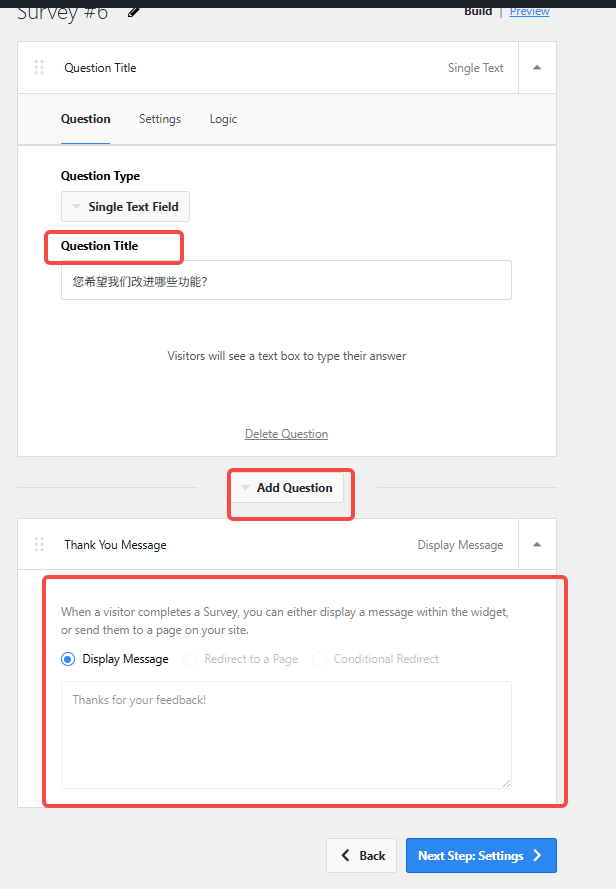The image size is (616, 889).
Task: Open the Logic tab
Action: tap(223, 119)
